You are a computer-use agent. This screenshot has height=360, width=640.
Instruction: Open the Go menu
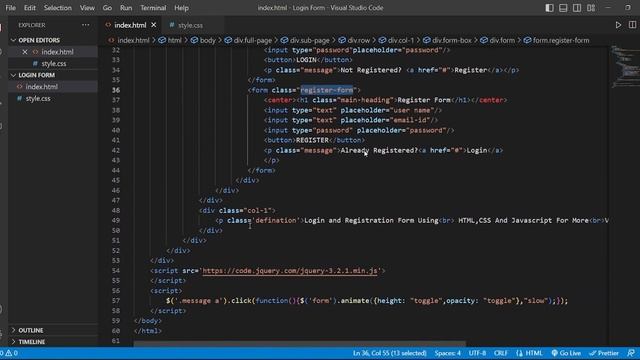[x=107, y=8]
